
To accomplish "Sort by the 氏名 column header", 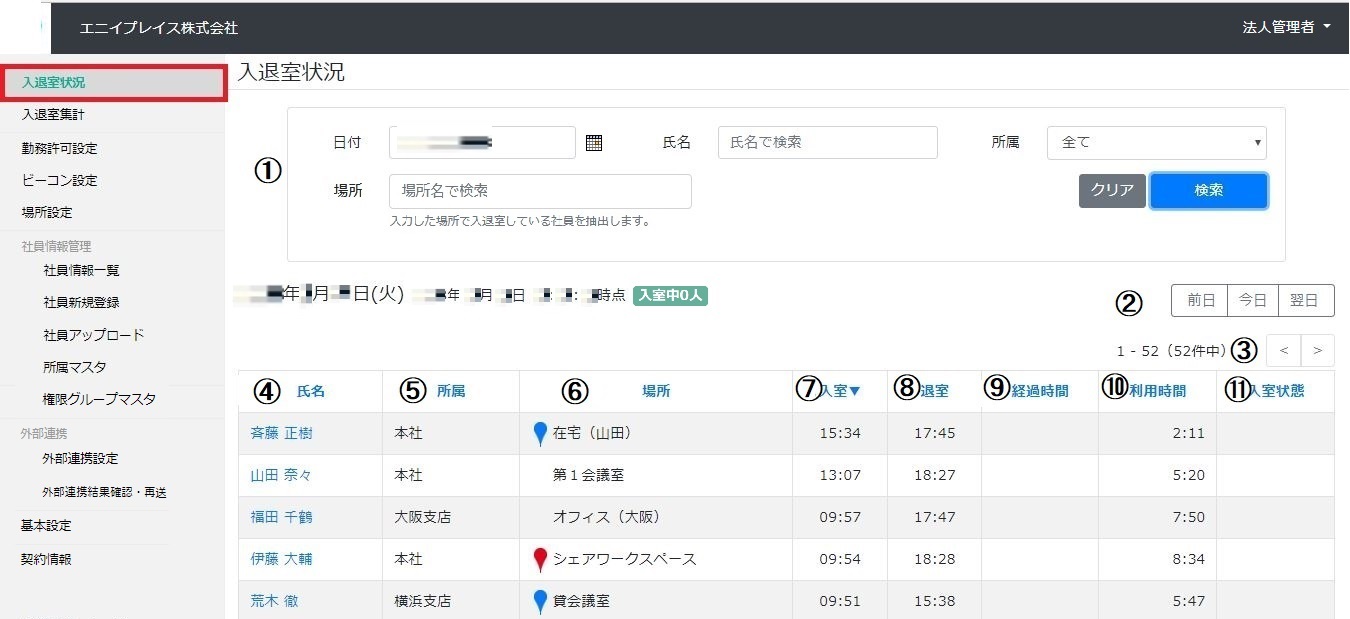I will coord(311,392).
